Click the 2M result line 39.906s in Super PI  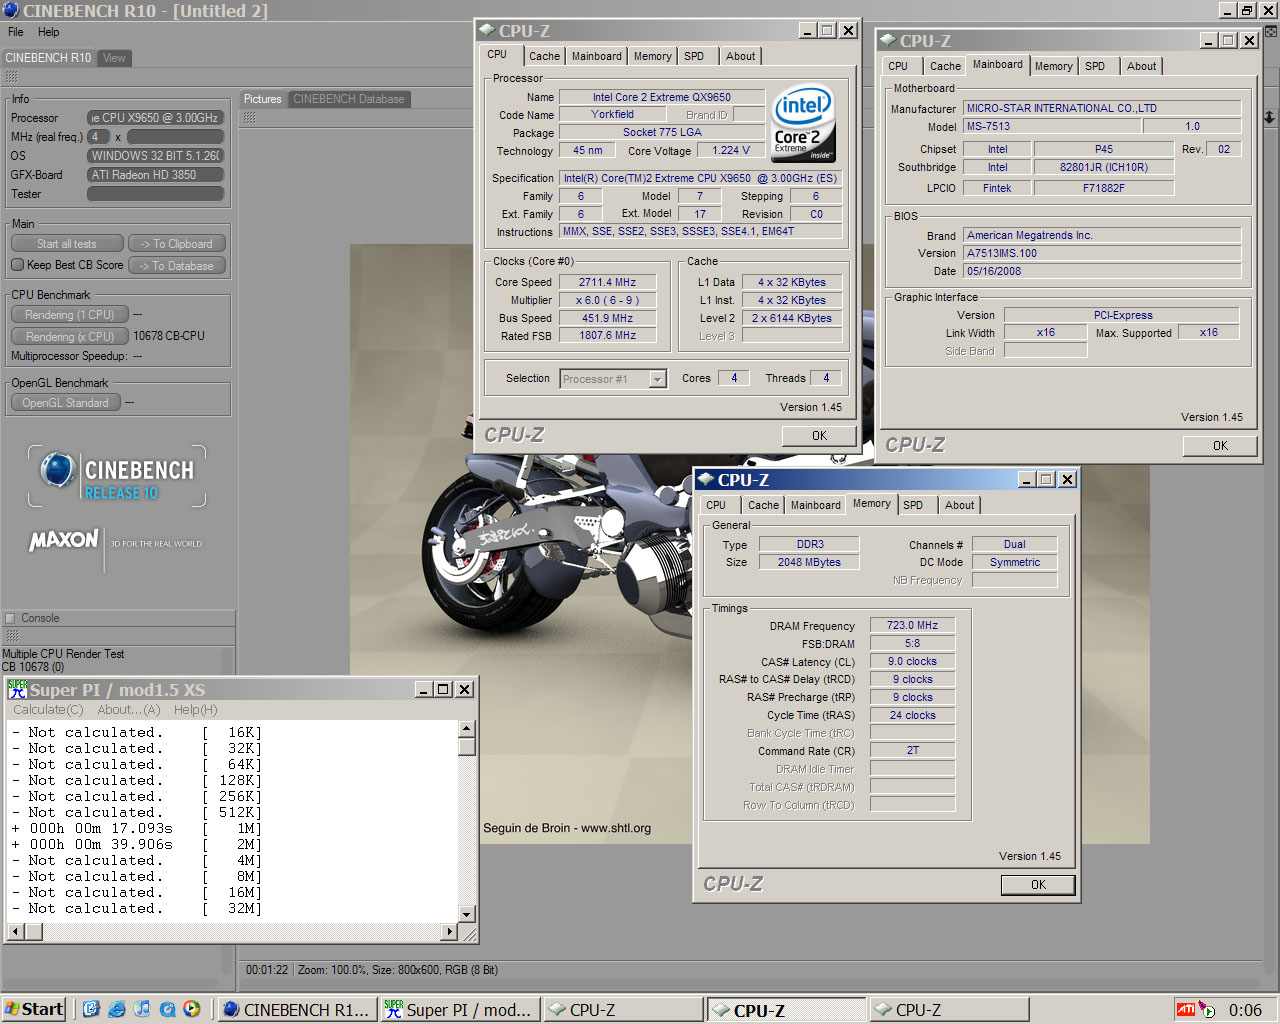(x=137, y=844)
